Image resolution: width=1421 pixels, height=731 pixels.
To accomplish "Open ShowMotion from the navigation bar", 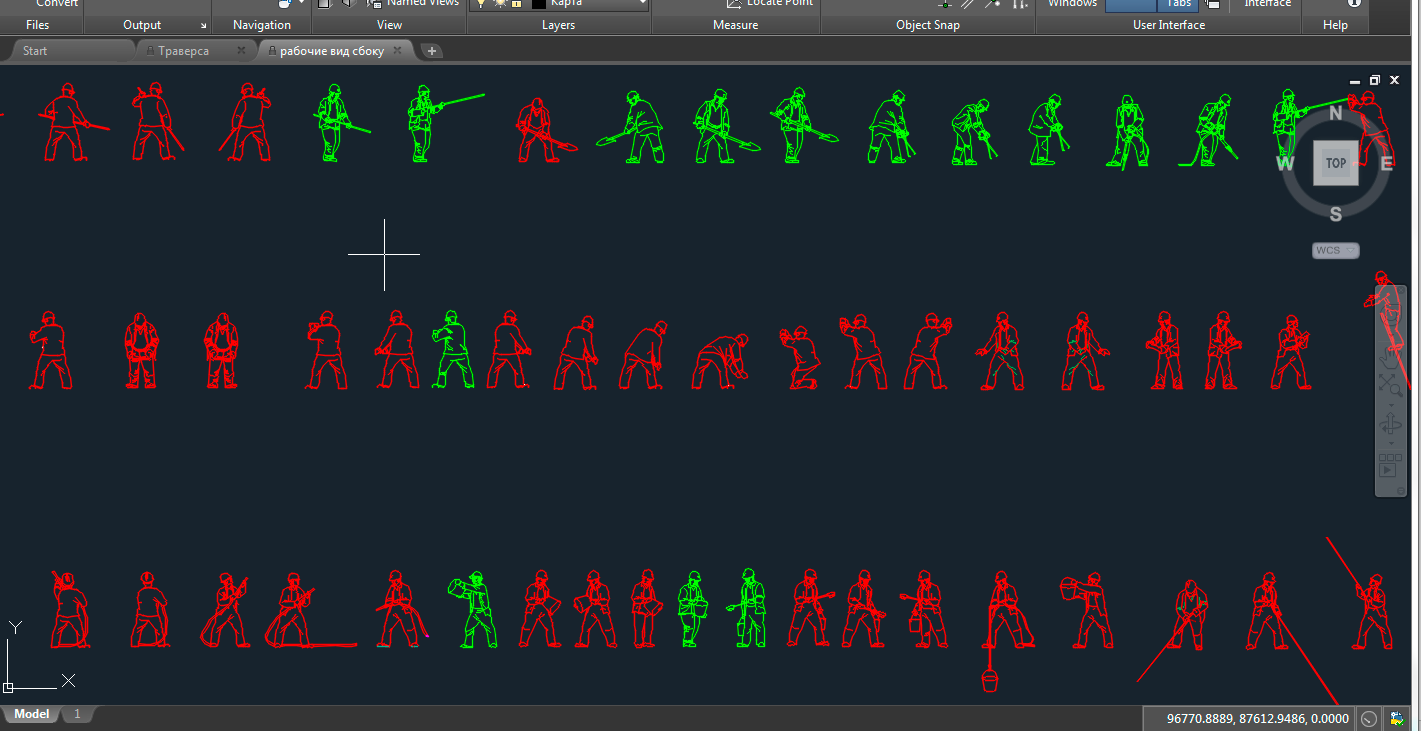I will pos(1390,466).
